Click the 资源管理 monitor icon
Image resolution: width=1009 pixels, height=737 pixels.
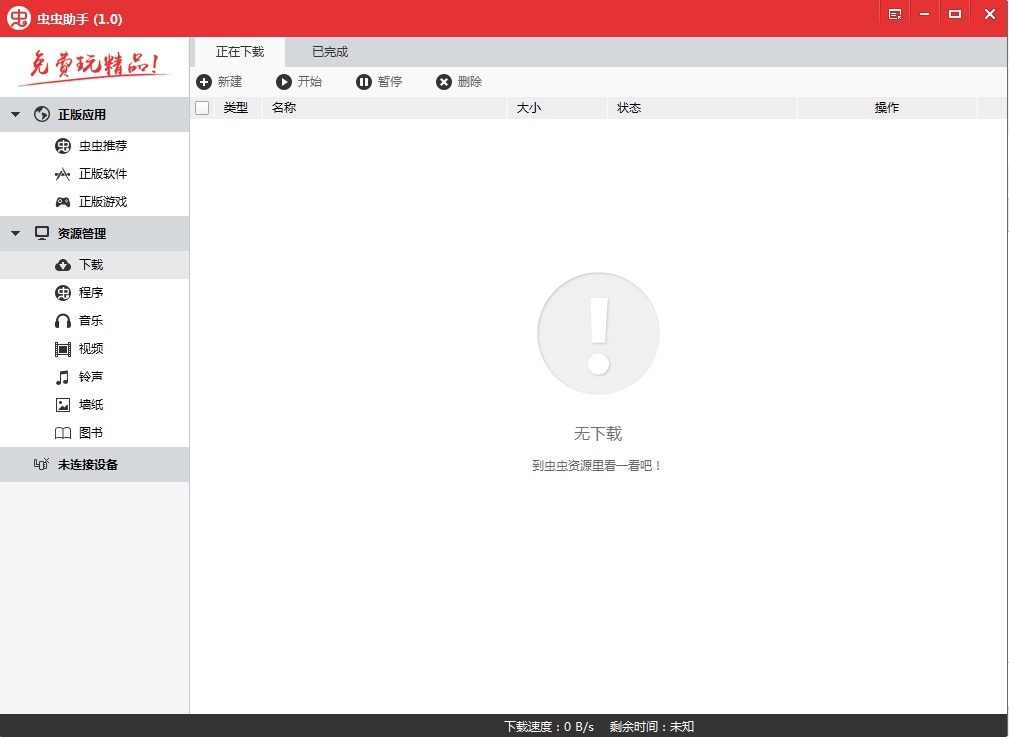(42, 233)
